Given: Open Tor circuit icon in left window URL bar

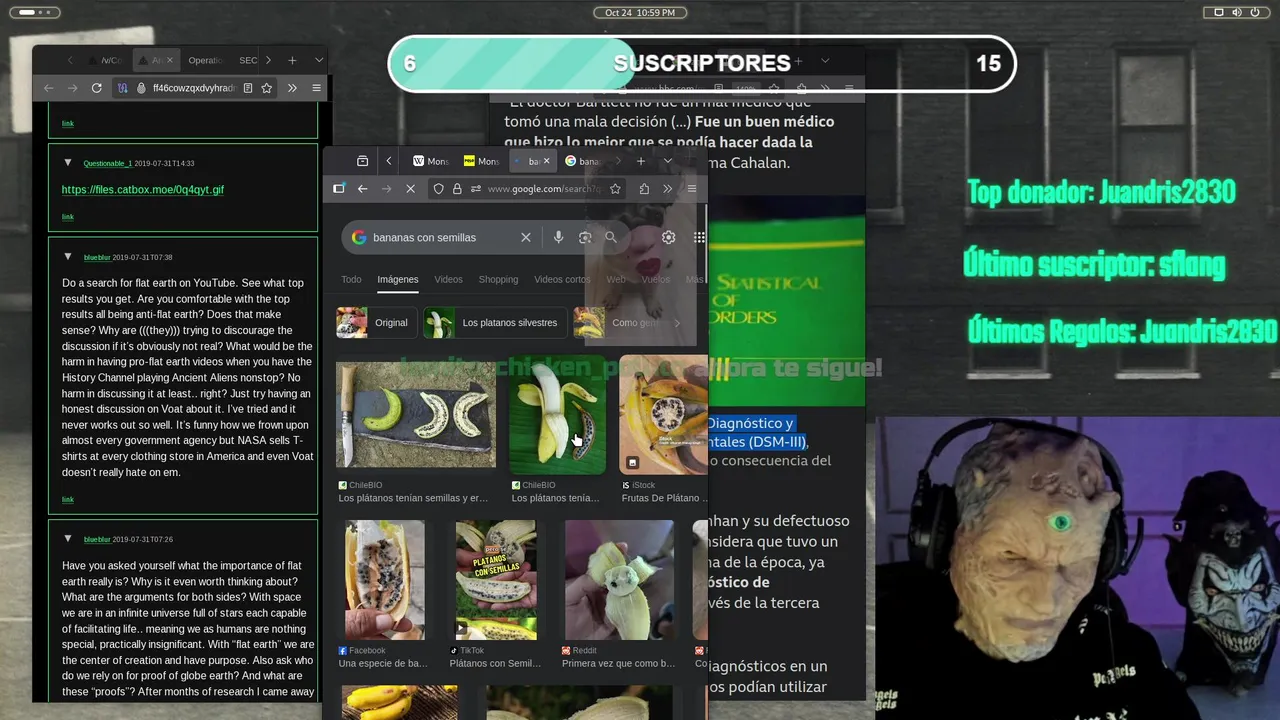Looking at the screenshot, I should [122, 88].
